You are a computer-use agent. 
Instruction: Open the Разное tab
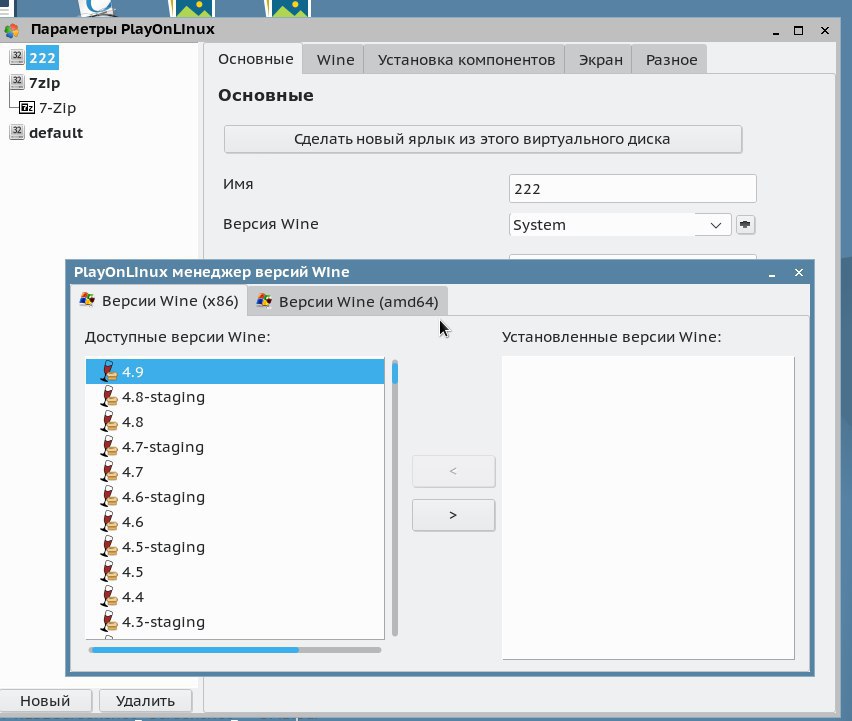pos(671,59)
